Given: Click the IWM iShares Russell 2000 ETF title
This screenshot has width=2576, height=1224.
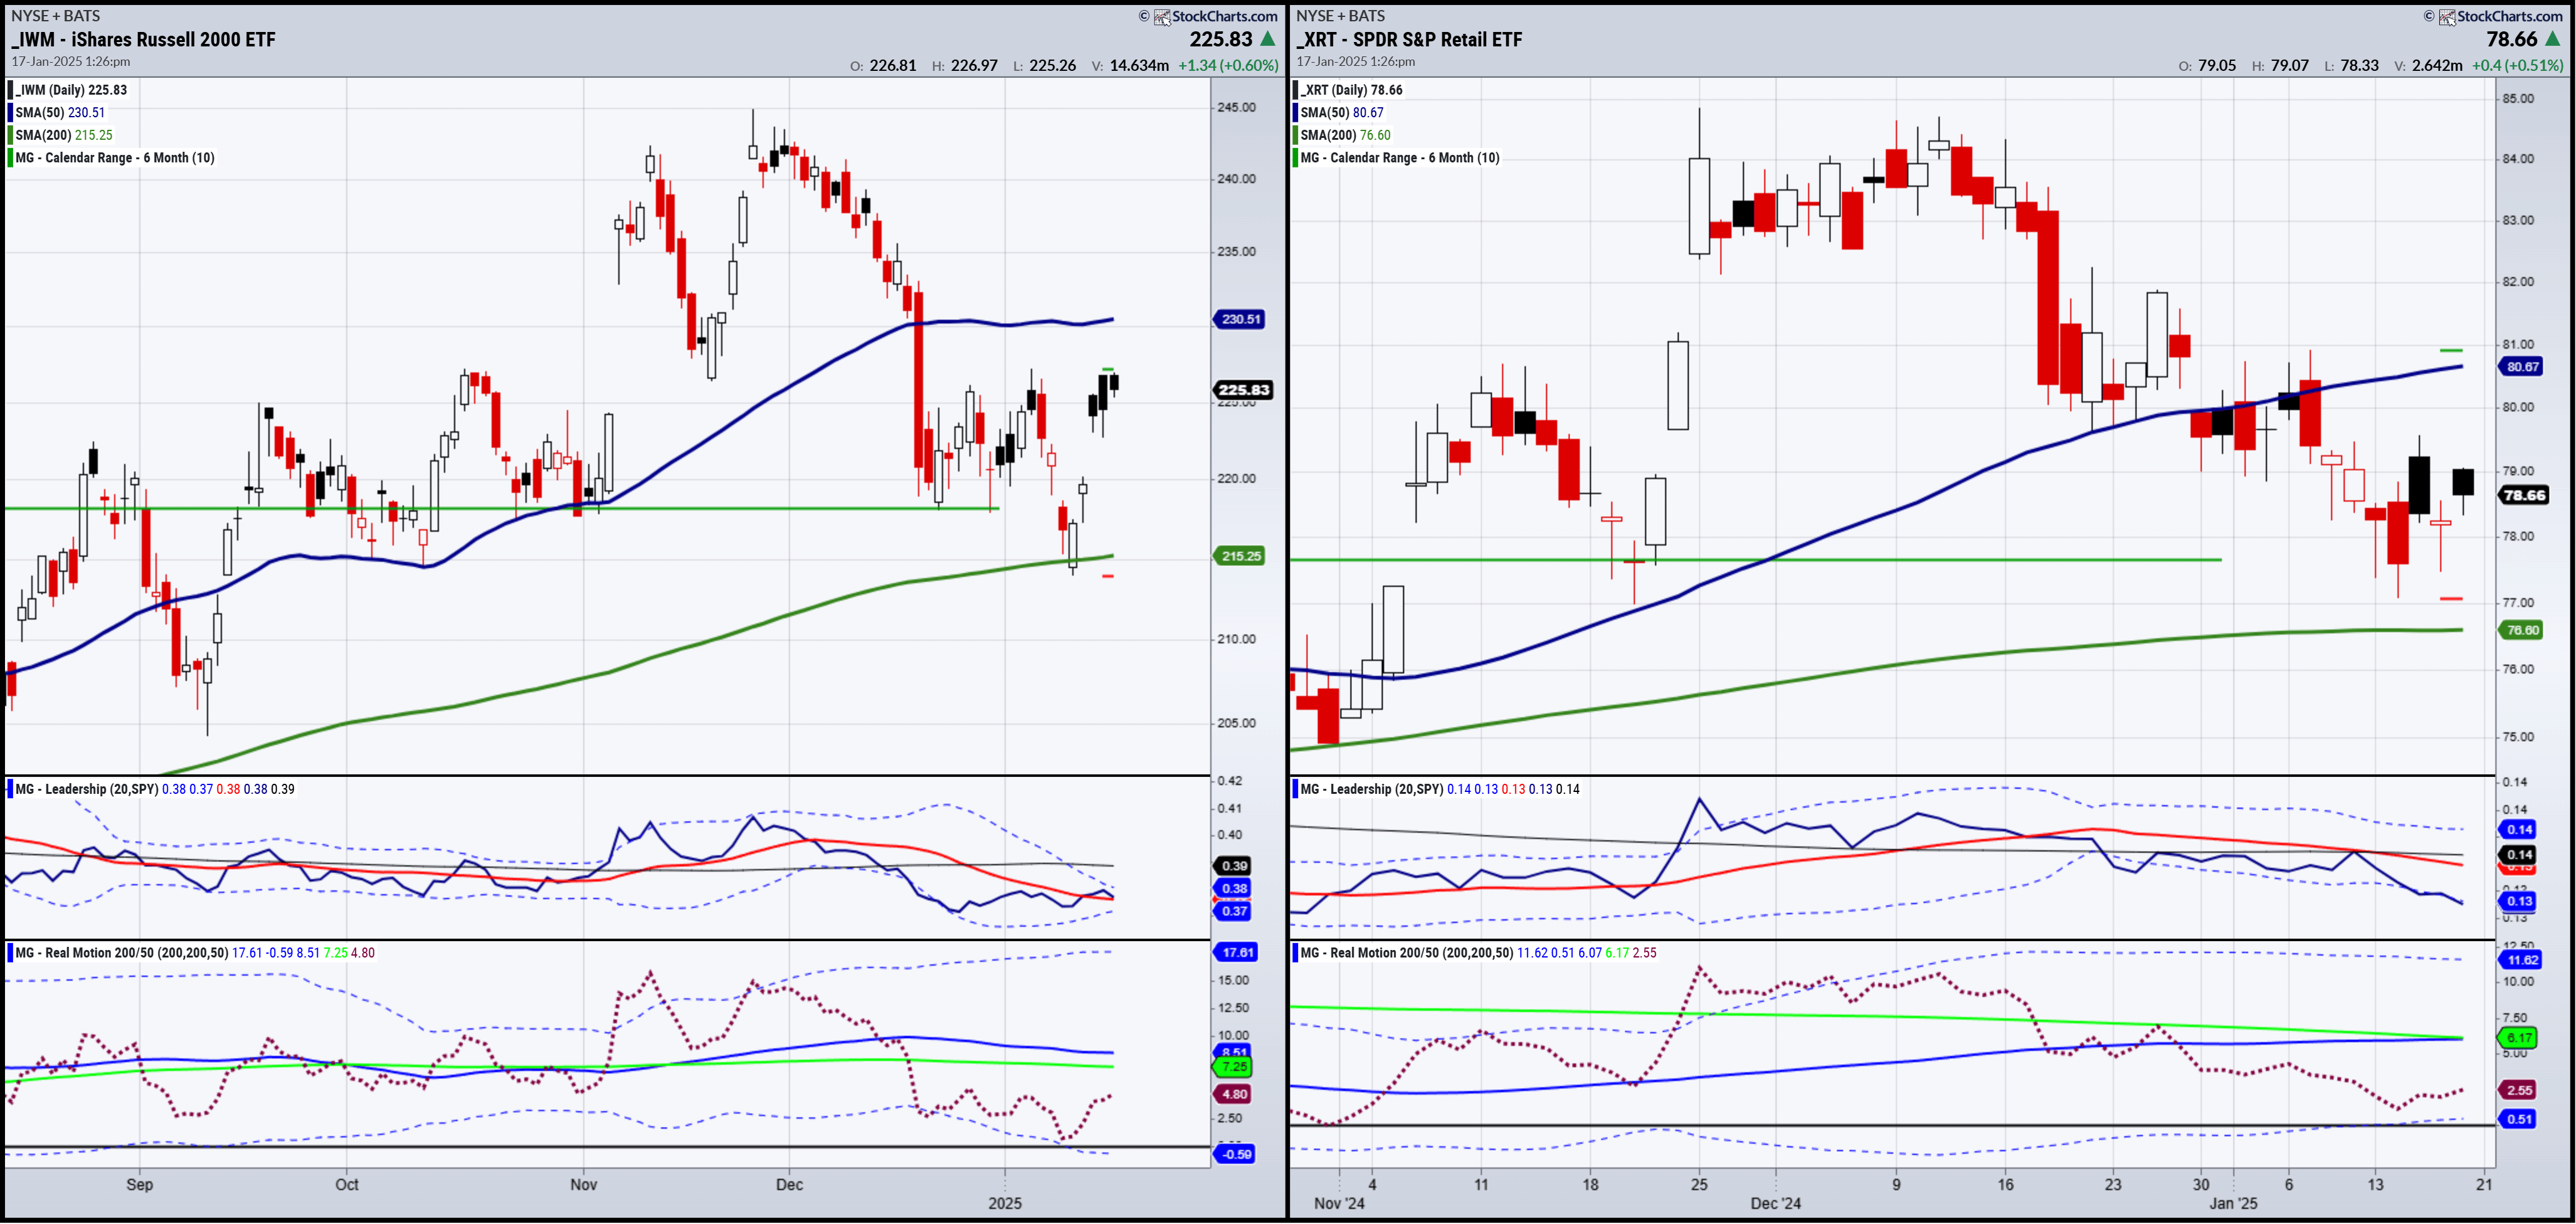Looking at the screenshot, I should pos(144,39).
